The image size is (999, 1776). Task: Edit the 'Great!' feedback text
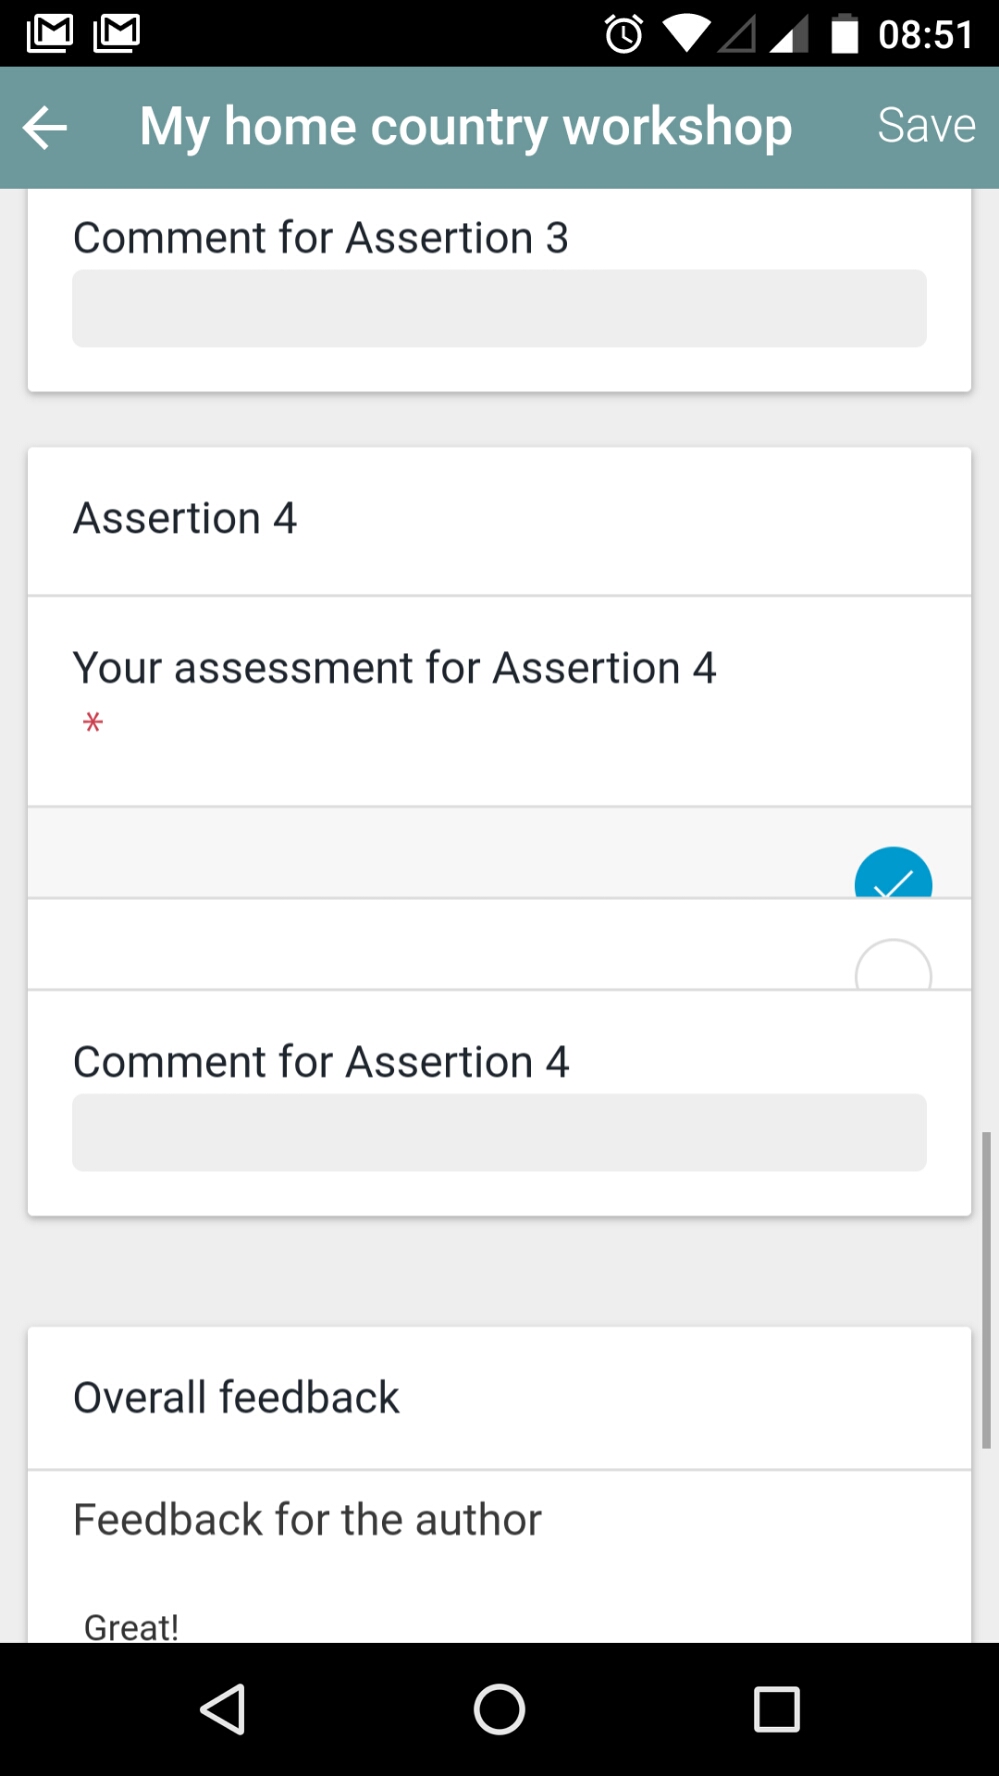coord(131,1625)
